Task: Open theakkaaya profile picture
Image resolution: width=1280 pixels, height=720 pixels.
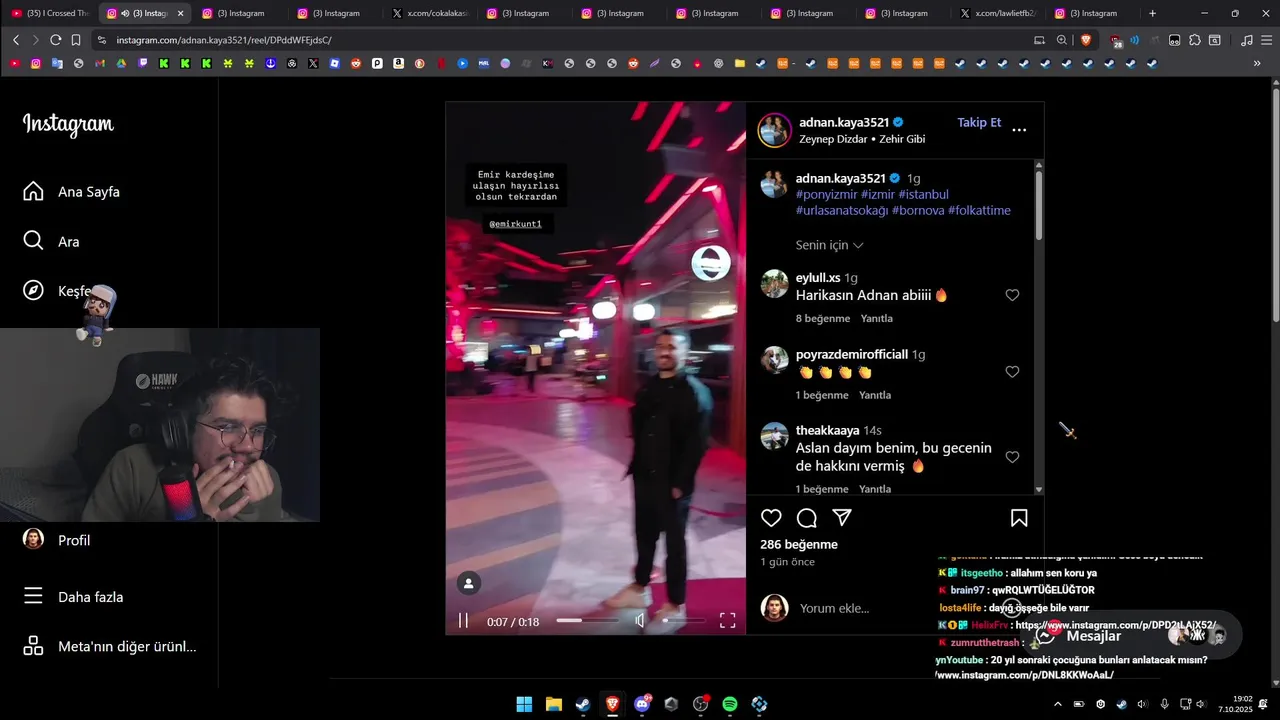Action: tap(775, 436)
